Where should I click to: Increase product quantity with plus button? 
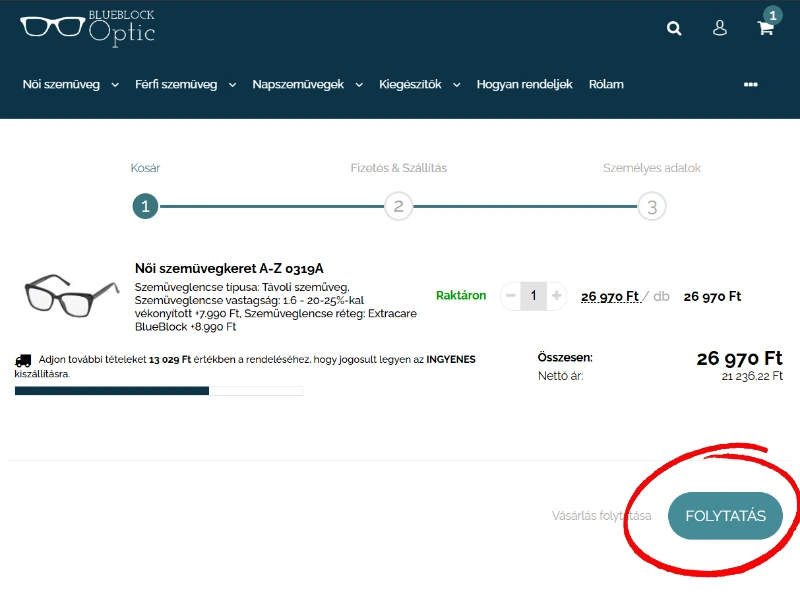(557, 296)
